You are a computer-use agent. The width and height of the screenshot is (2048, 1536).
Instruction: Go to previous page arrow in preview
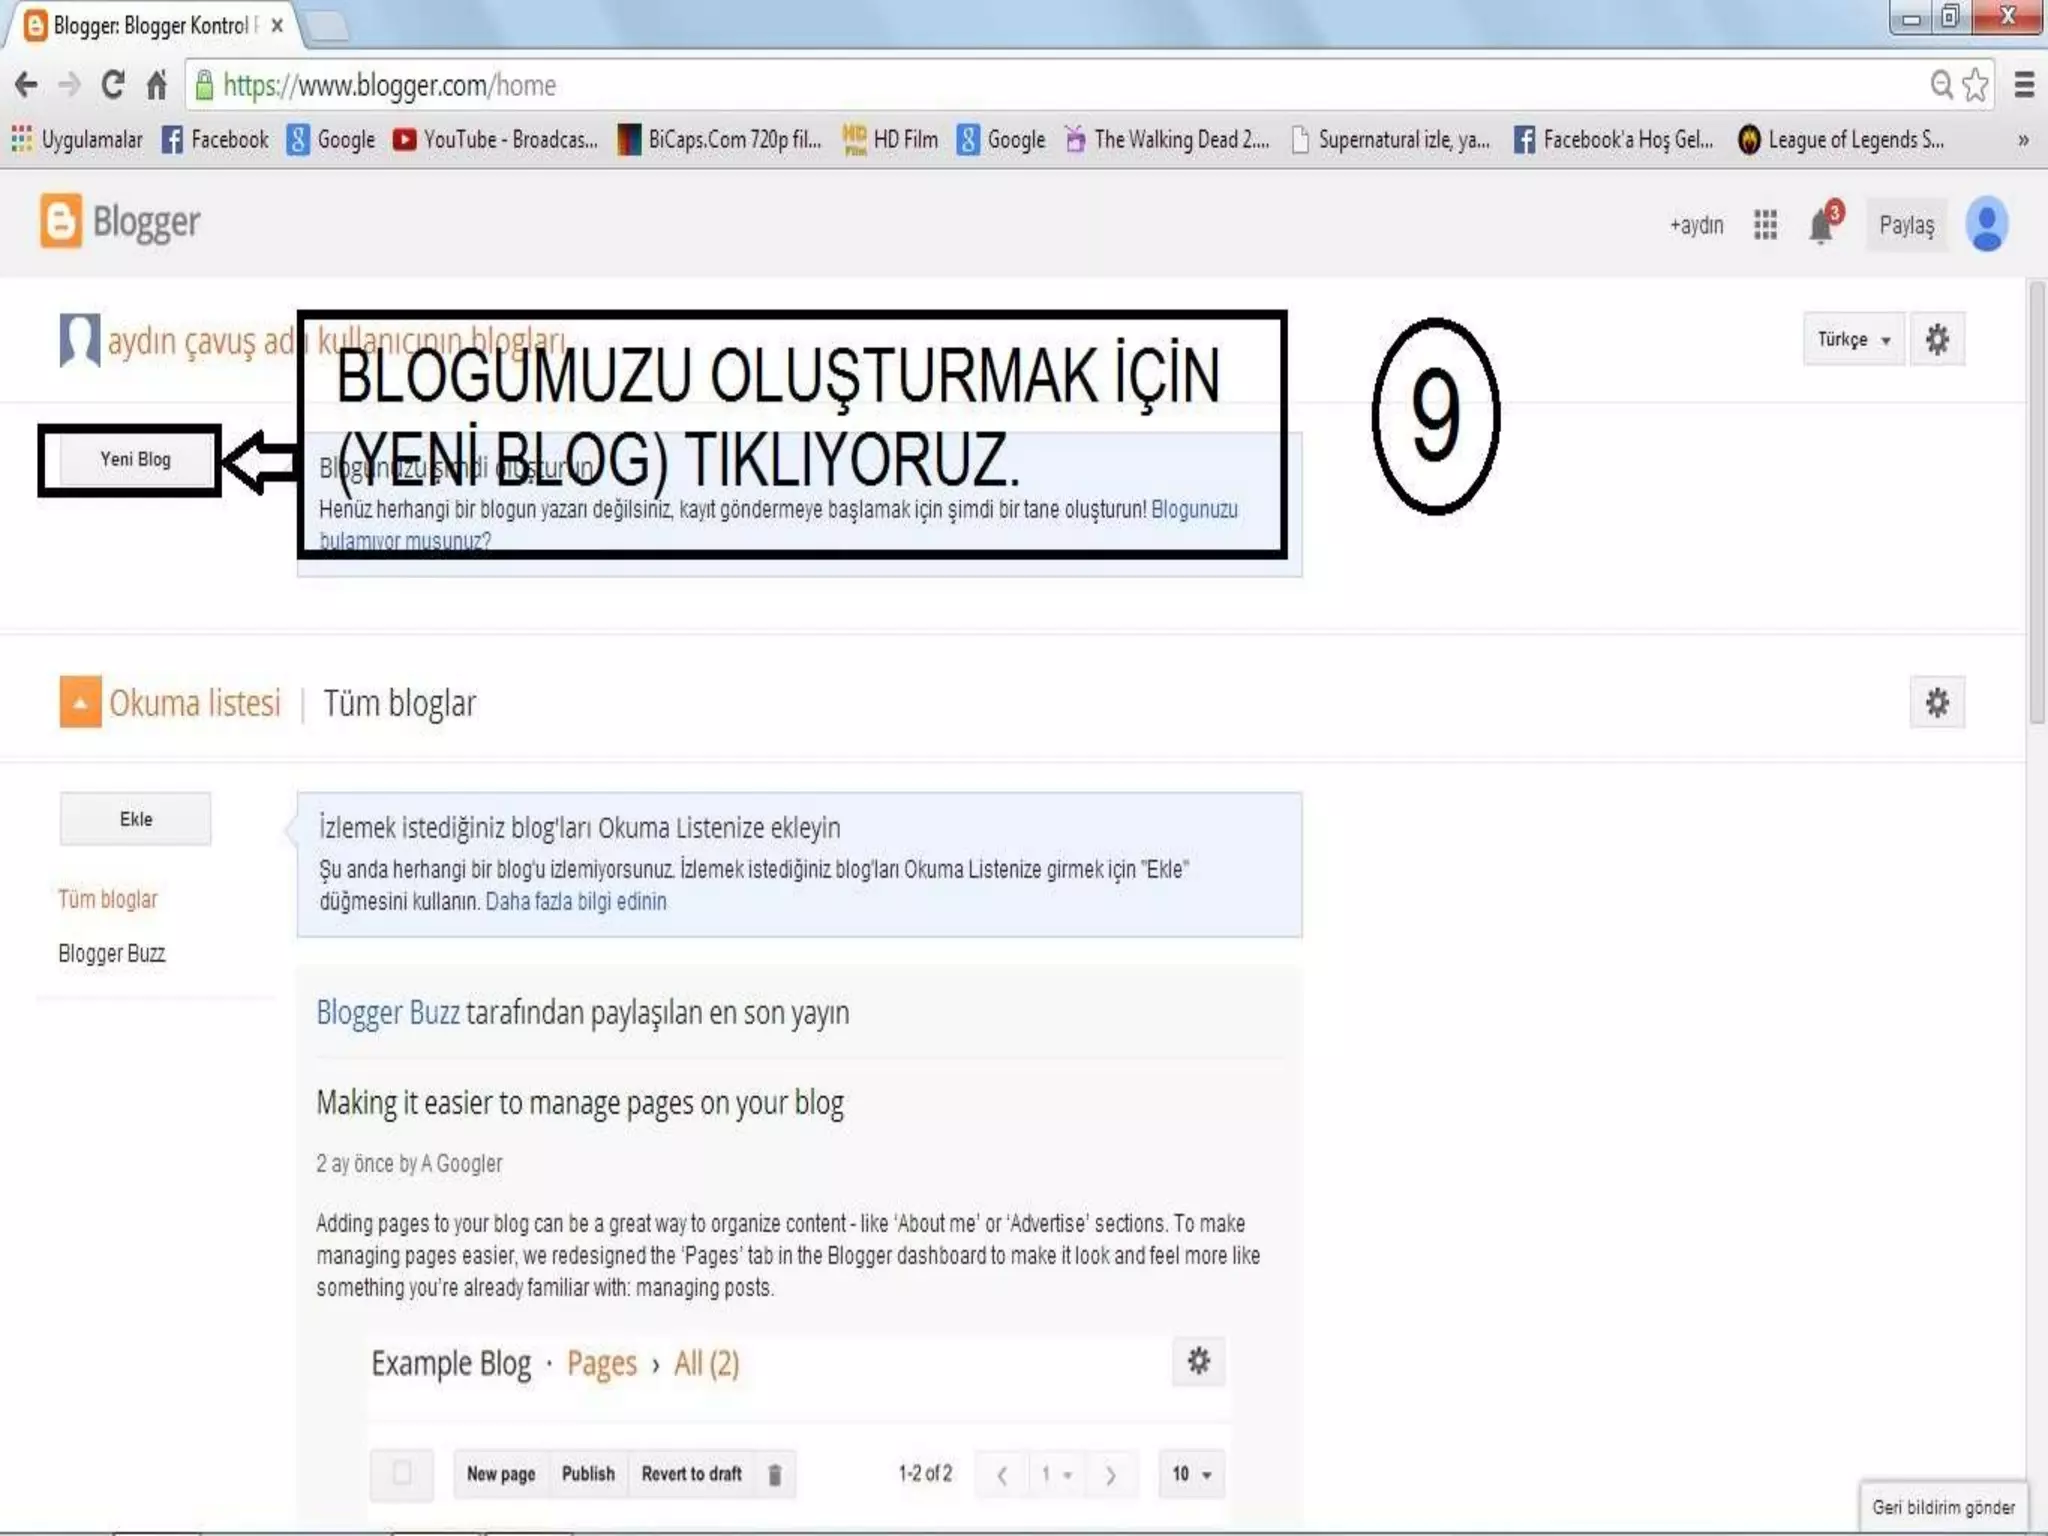[x=1002, y=1474]
